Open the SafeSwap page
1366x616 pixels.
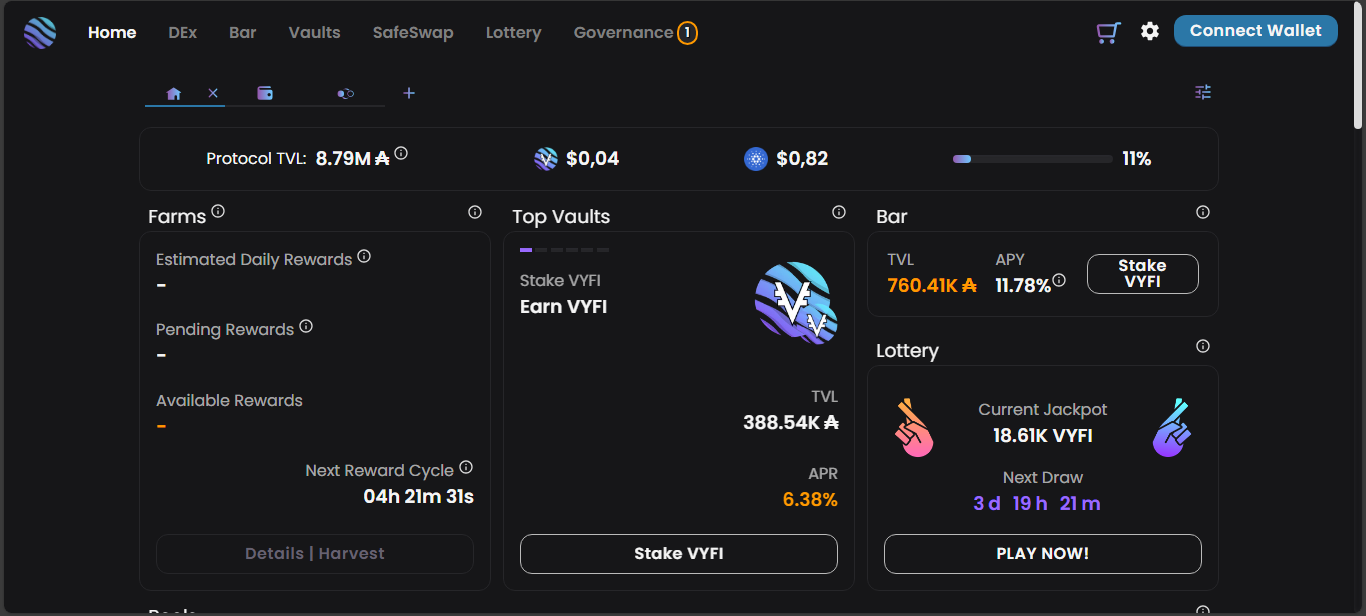click(x=413, y=33)
